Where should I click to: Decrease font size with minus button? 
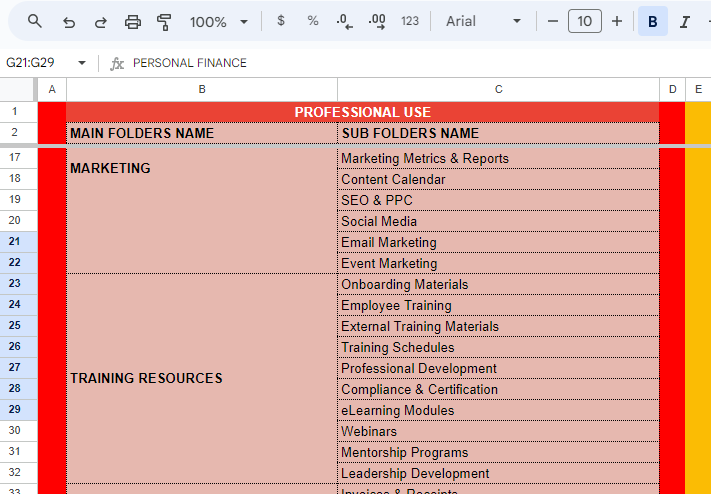(552, 21)
